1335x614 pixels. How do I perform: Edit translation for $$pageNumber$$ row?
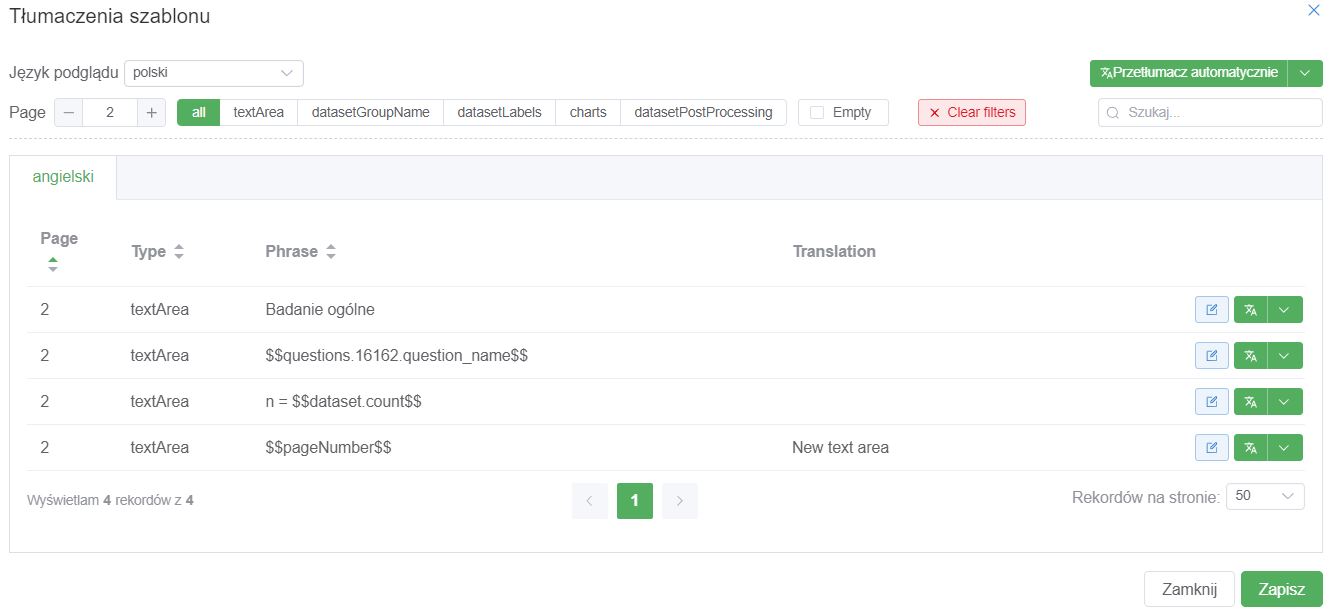pyautogui.click(x=1212, y=448)
